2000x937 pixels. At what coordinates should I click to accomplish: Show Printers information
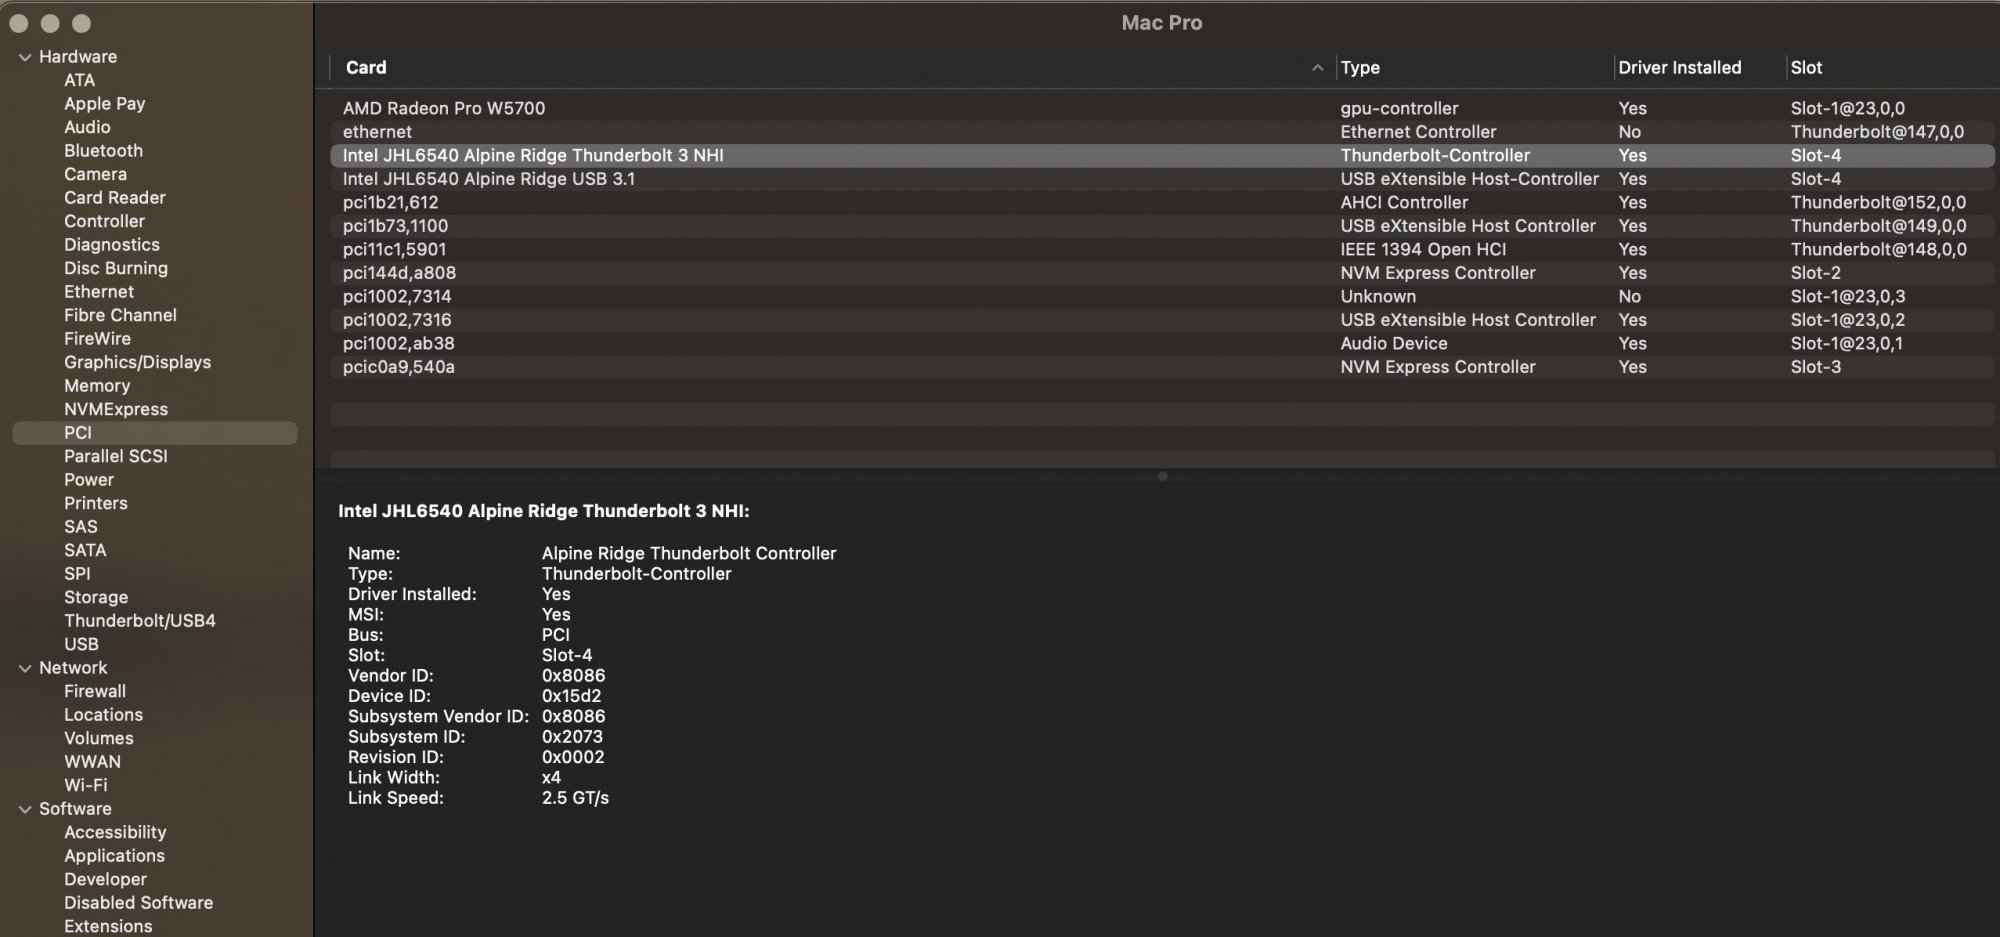[96, 504]
